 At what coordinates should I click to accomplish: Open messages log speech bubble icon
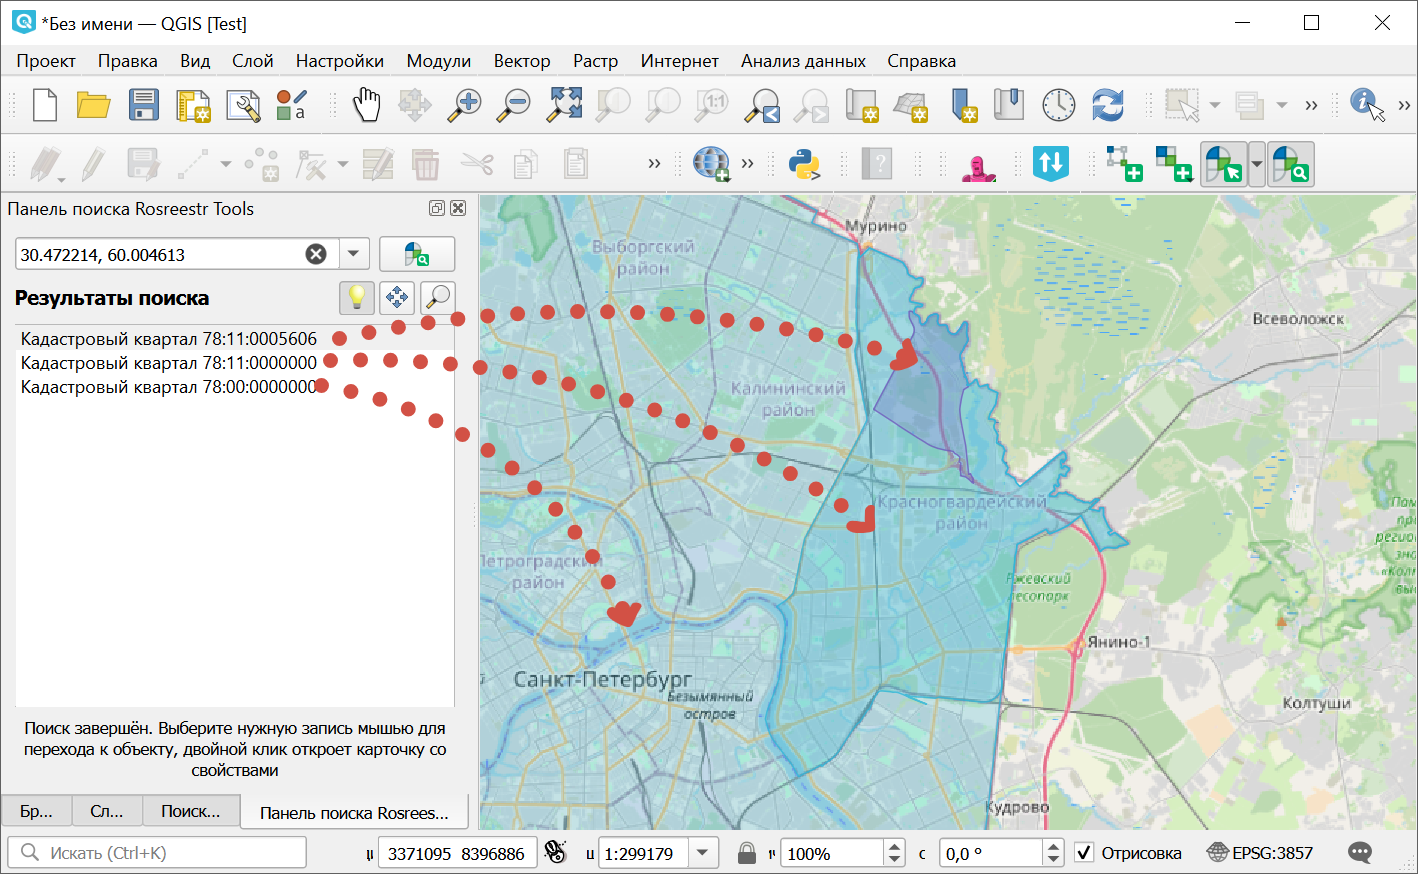1359,853
